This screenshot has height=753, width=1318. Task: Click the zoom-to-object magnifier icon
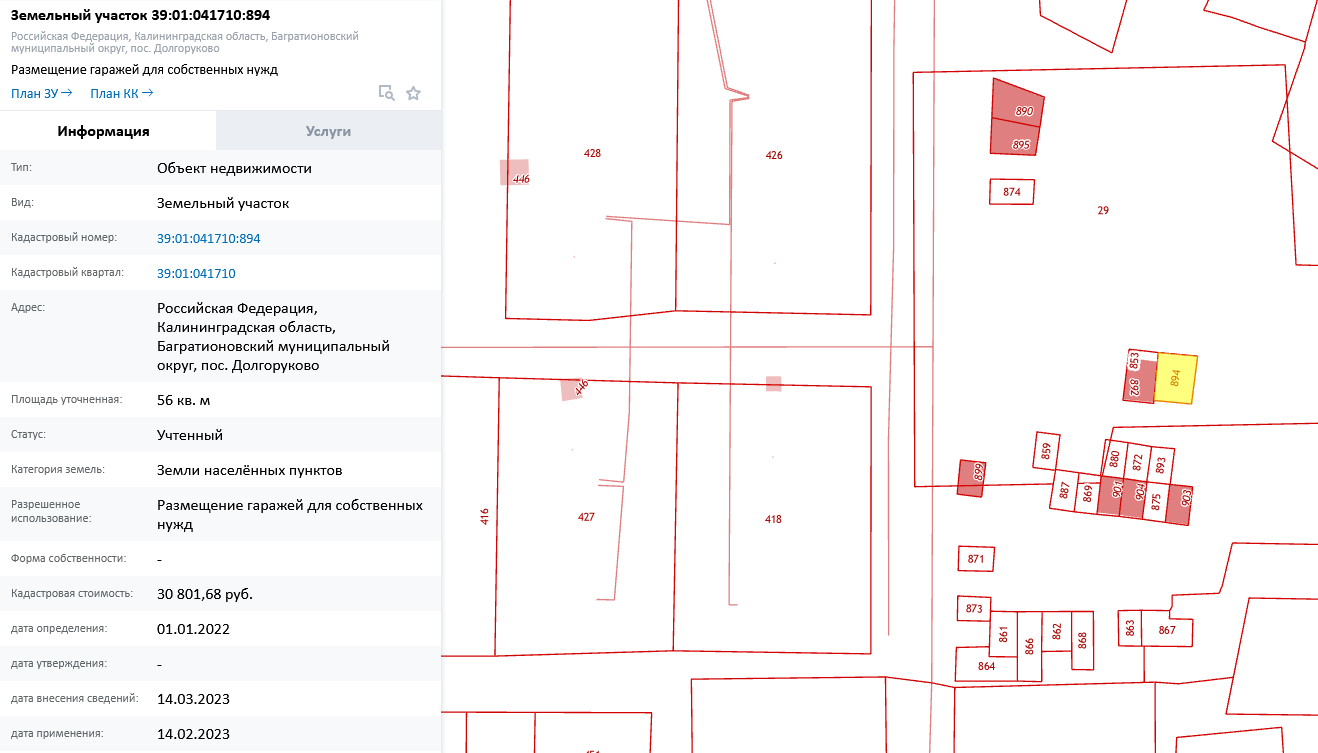coord(386,93)
